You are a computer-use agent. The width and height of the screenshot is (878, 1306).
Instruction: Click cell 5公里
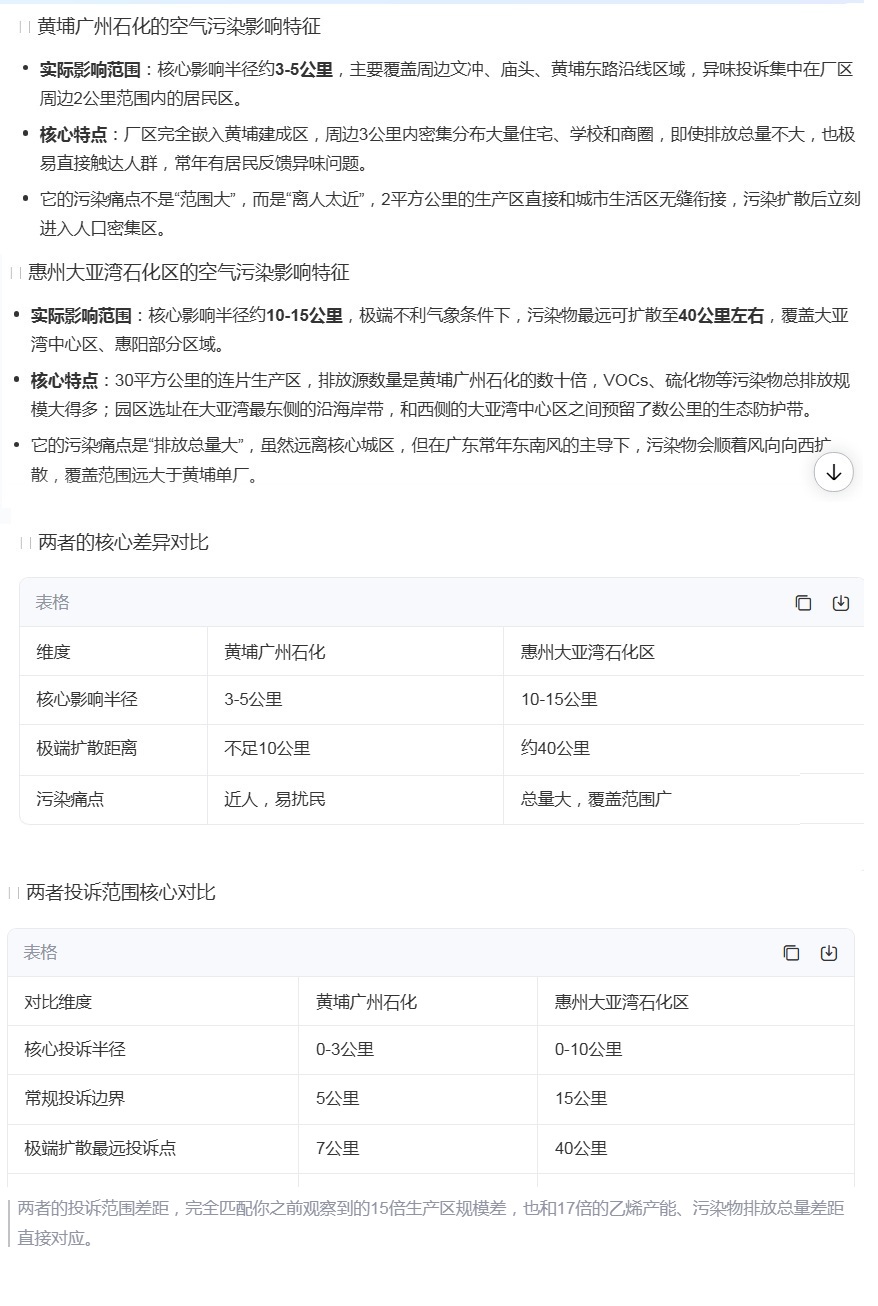tap(337, 1099)
